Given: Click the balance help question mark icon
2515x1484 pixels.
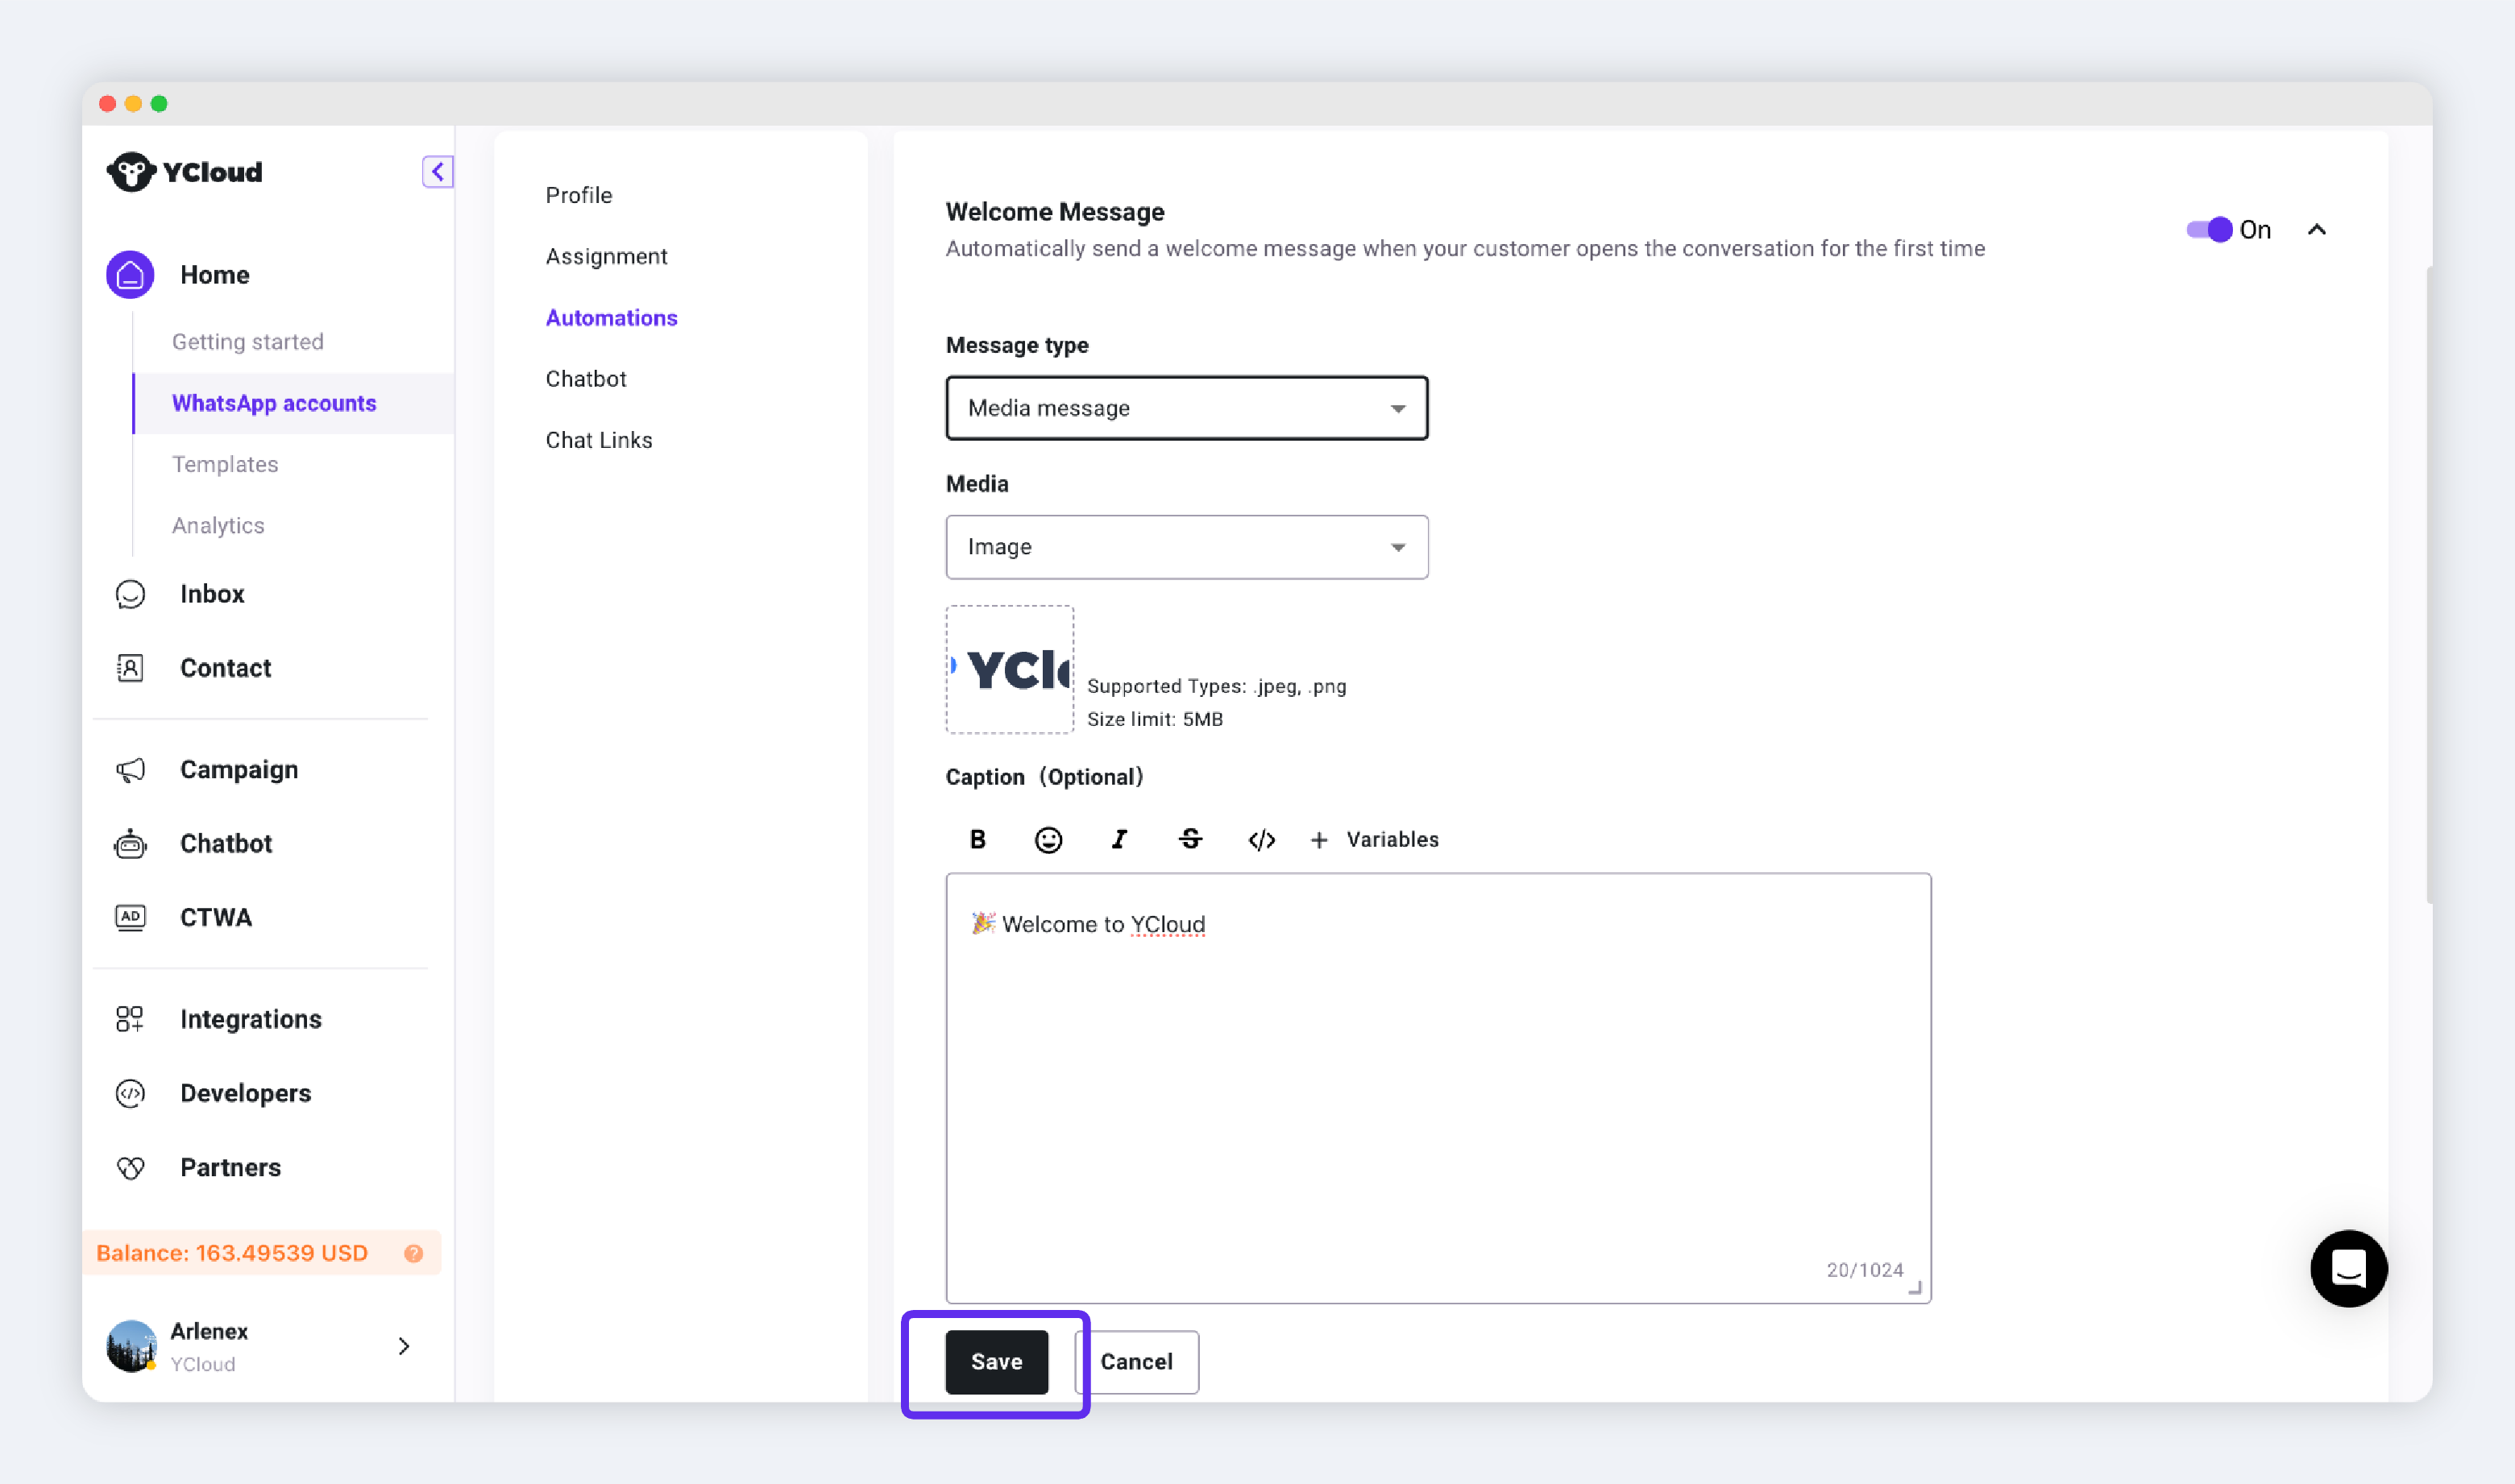Looking at the screenshot, I should (413, 1253).
